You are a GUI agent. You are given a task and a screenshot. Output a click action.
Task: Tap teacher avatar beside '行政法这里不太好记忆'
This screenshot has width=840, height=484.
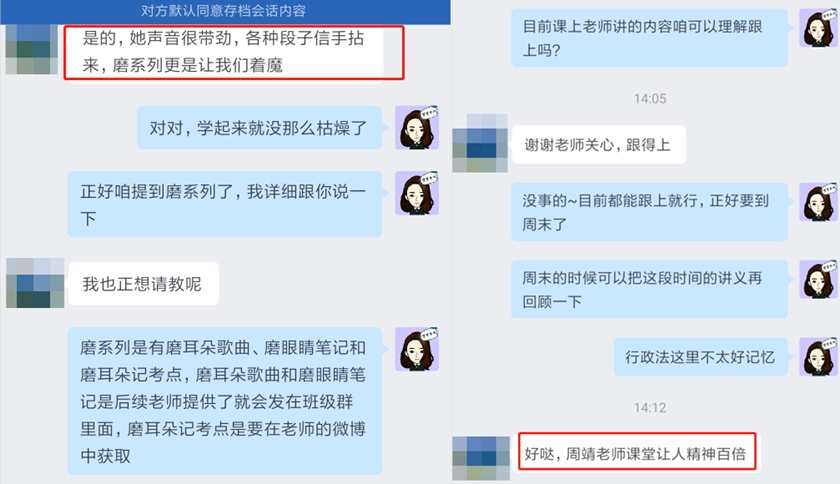coord(819,356)
